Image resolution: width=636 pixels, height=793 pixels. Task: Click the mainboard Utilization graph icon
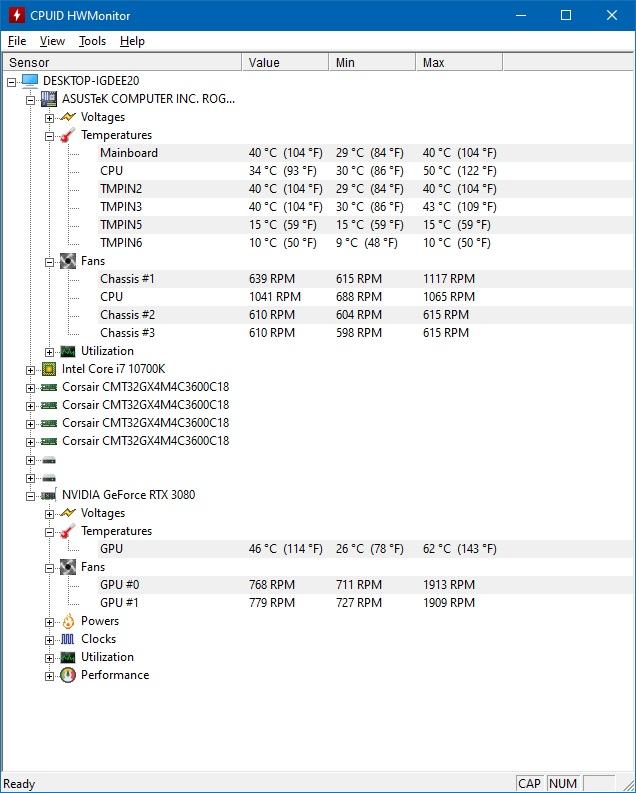coord(68,351)
